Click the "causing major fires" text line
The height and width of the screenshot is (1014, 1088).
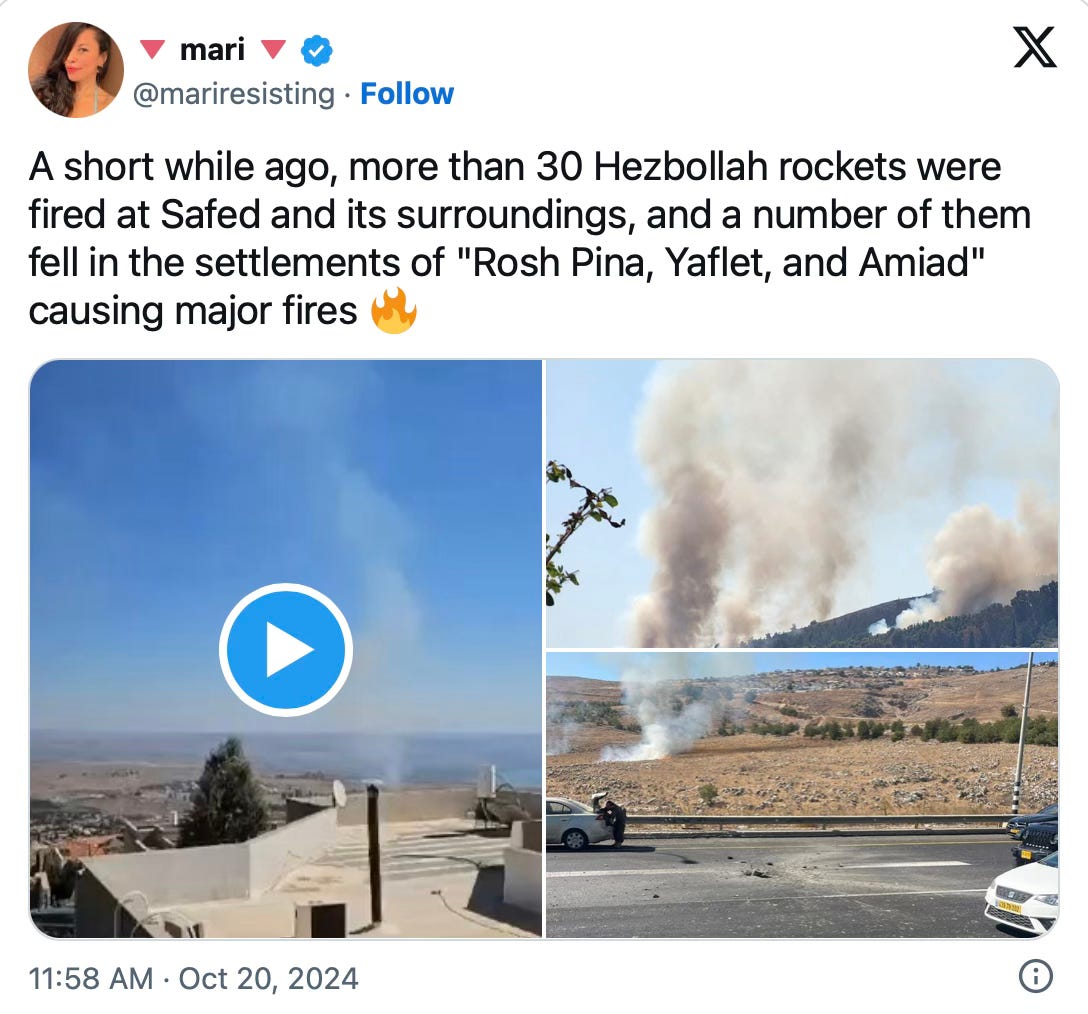[193, 310]
